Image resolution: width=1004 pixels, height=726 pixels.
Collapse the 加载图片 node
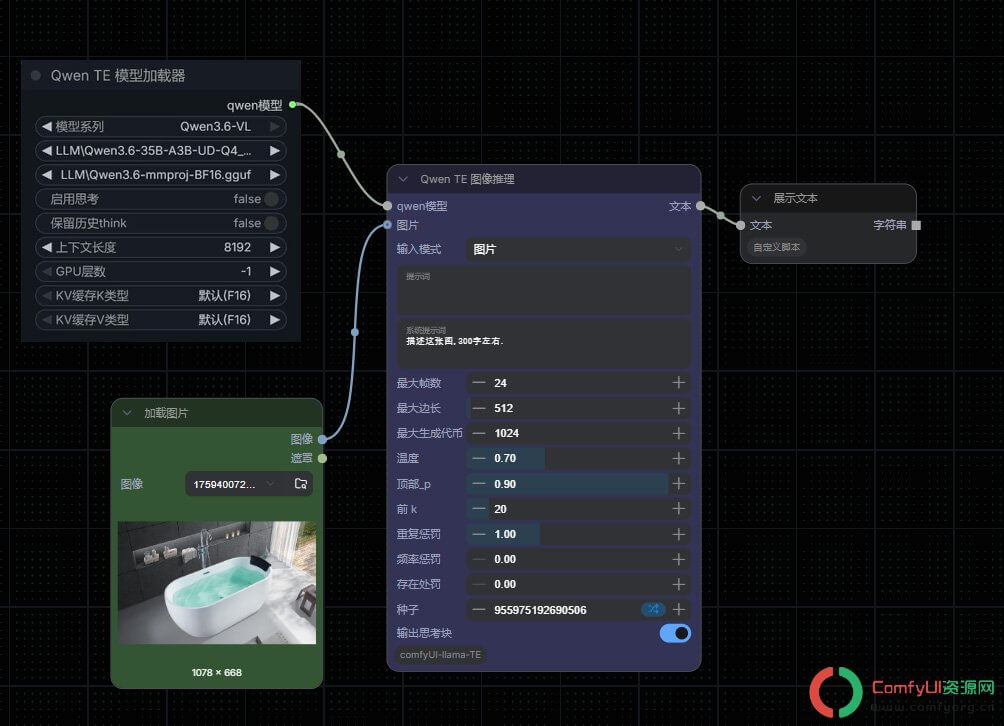pos(127,413)
